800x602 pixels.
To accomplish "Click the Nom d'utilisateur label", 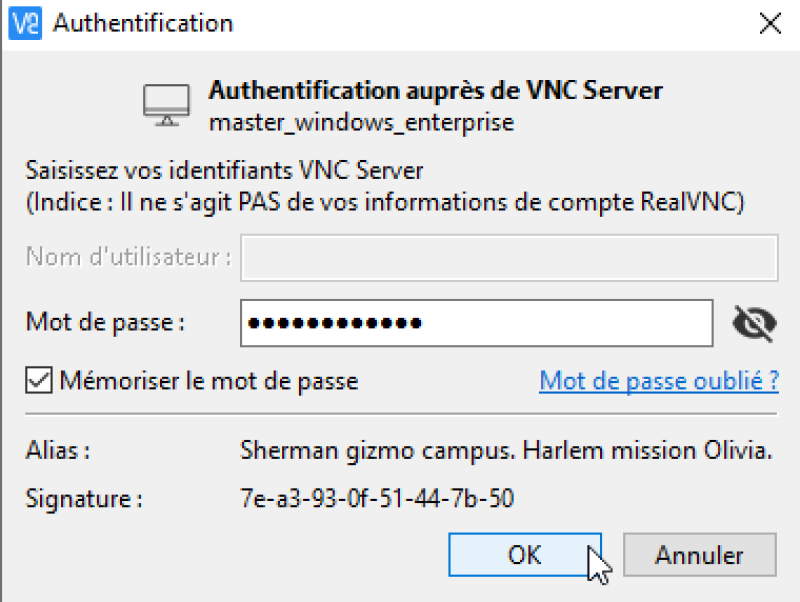I will pos(129,257).
